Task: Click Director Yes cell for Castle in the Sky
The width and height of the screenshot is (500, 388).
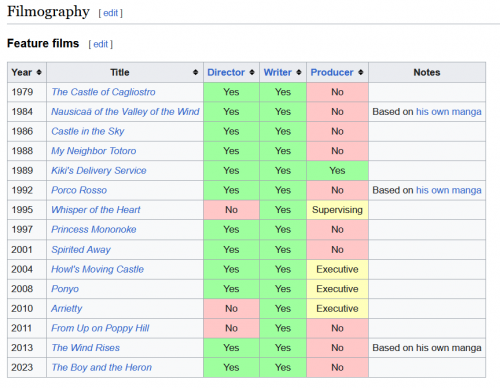Action: click(231, 131)
